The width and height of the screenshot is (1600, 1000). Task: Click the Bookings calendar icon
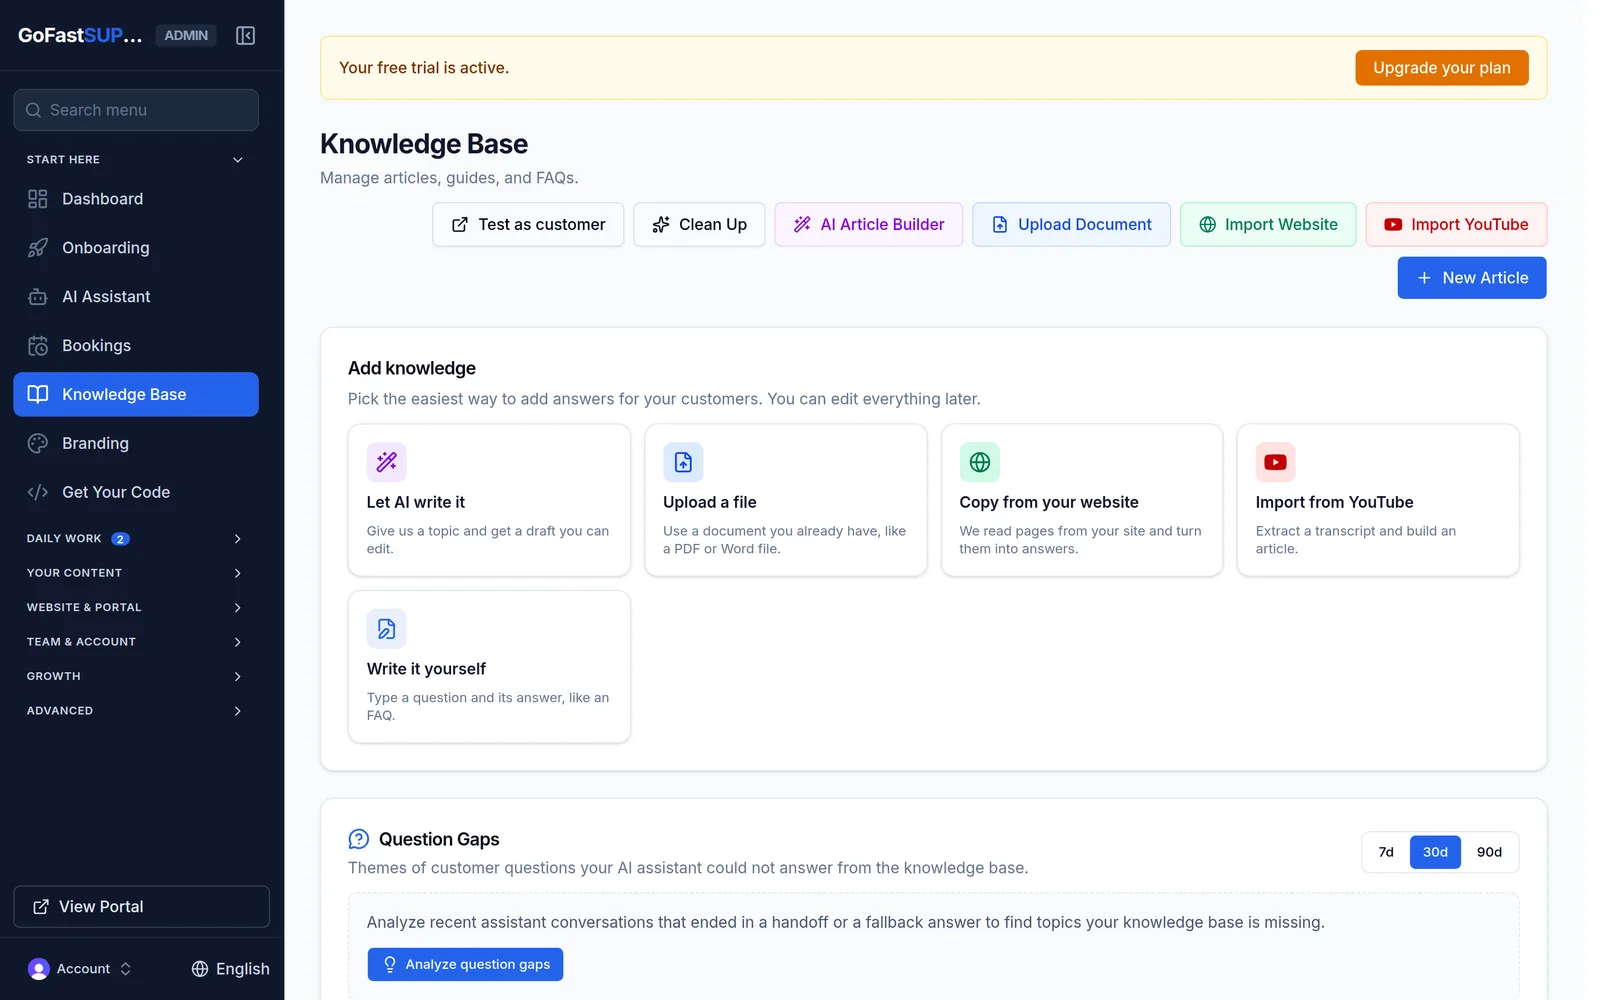pyautogui.click(x=38, y=346)
